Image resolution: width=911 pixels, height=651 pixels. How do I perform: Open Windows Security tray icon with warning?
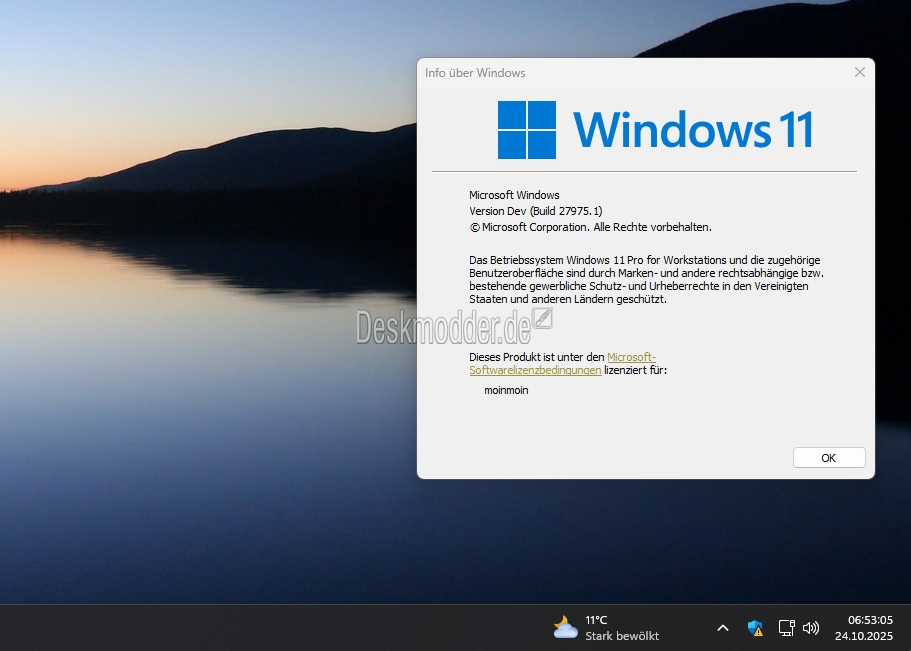point(755,628)
